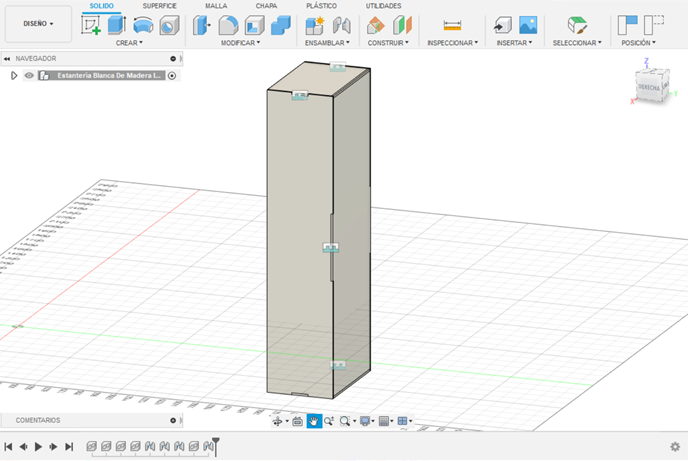Open the INSPECCIONAR dropdown menu
The image size is (688, 461).
452,43
